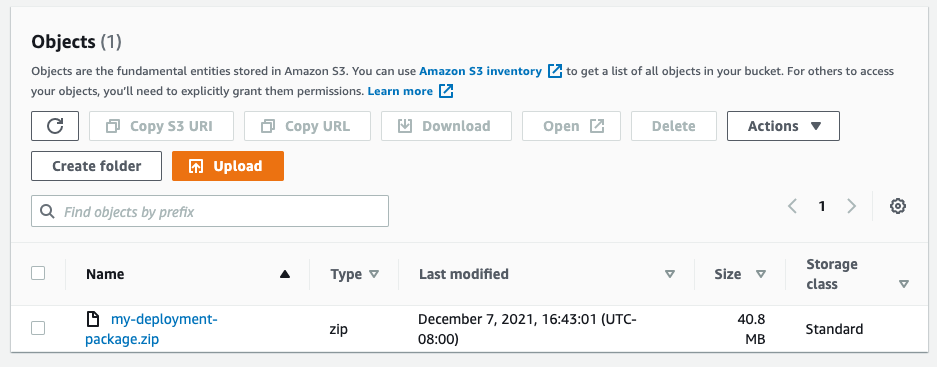
Task: Sort by Size column arrow
Action: click(x=761, y=274)
